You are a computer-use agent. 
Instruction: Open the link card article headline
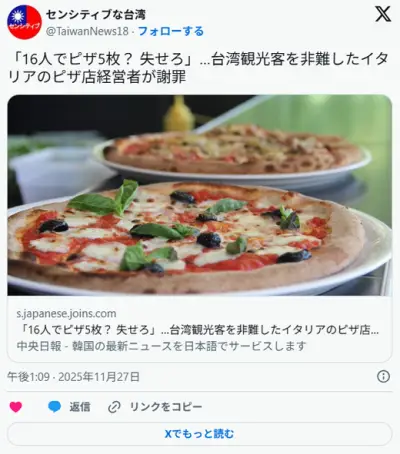(x=198, y=330)
